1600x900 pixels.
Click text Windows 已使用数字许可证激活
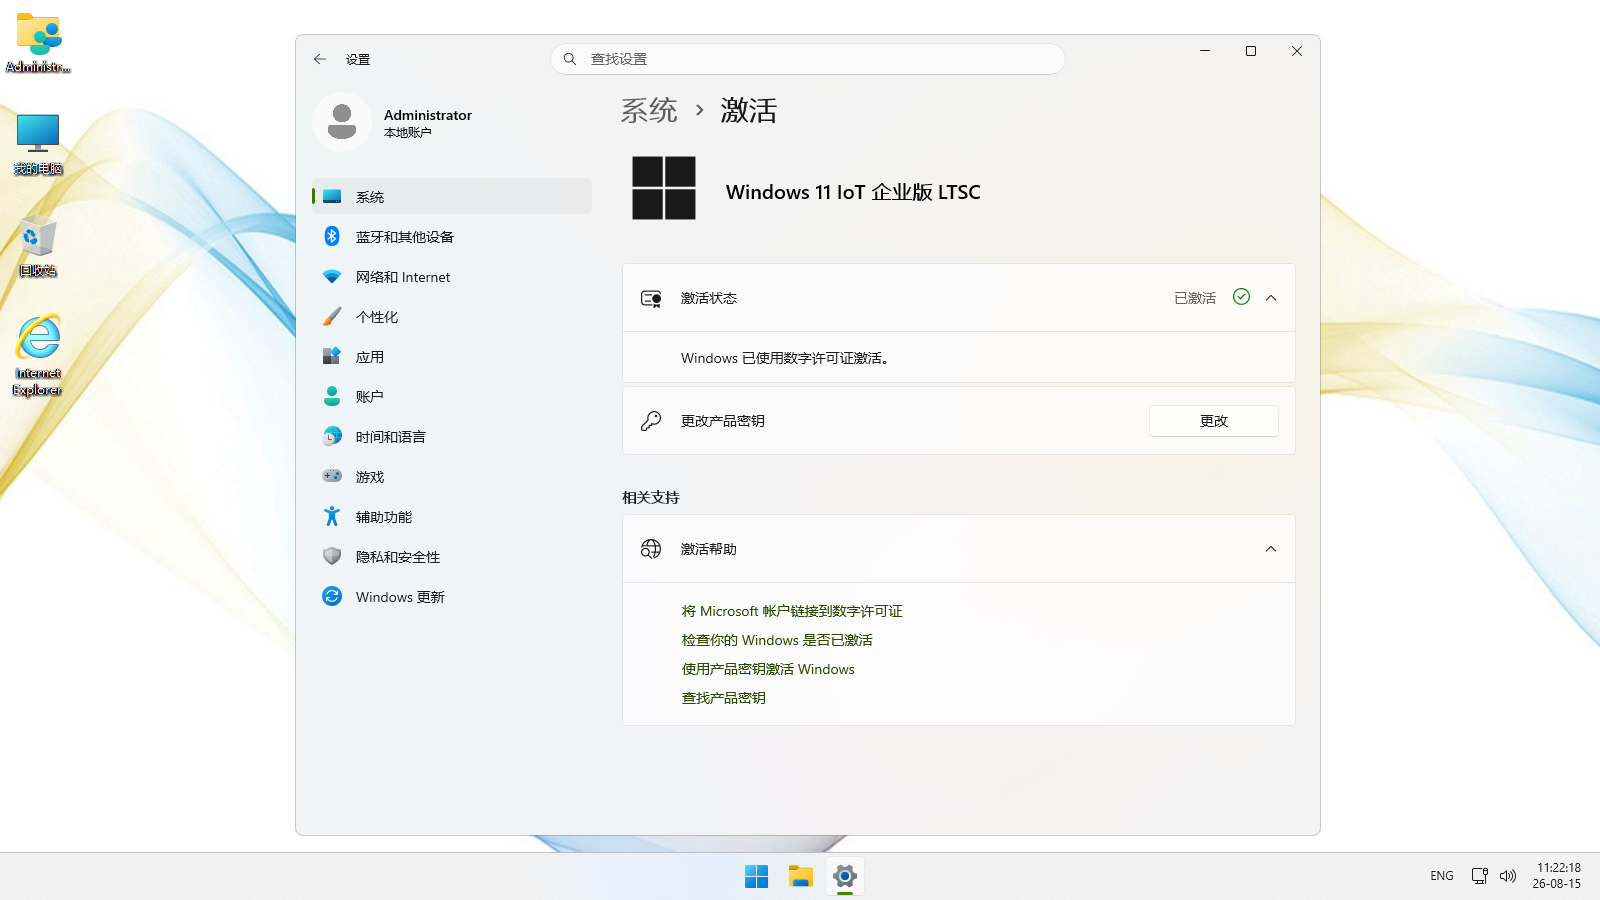point(785,358)
